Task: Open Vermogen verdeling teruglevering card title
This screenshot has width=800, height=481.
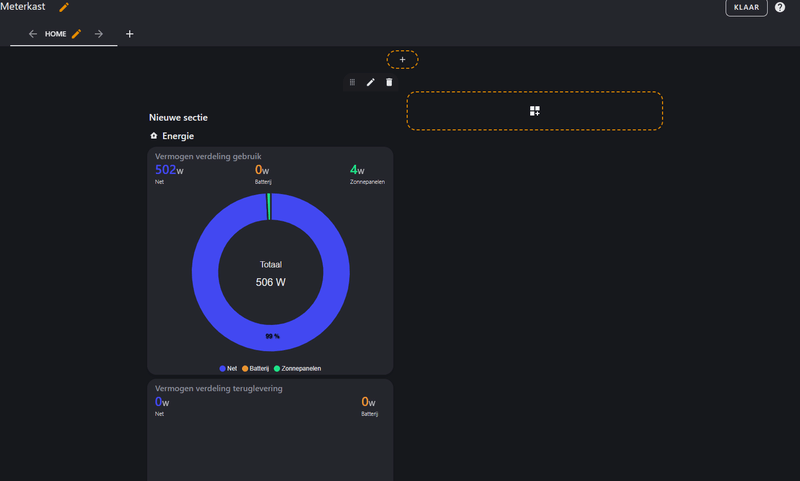Action: pyautogui.click(x=218, y=389)
